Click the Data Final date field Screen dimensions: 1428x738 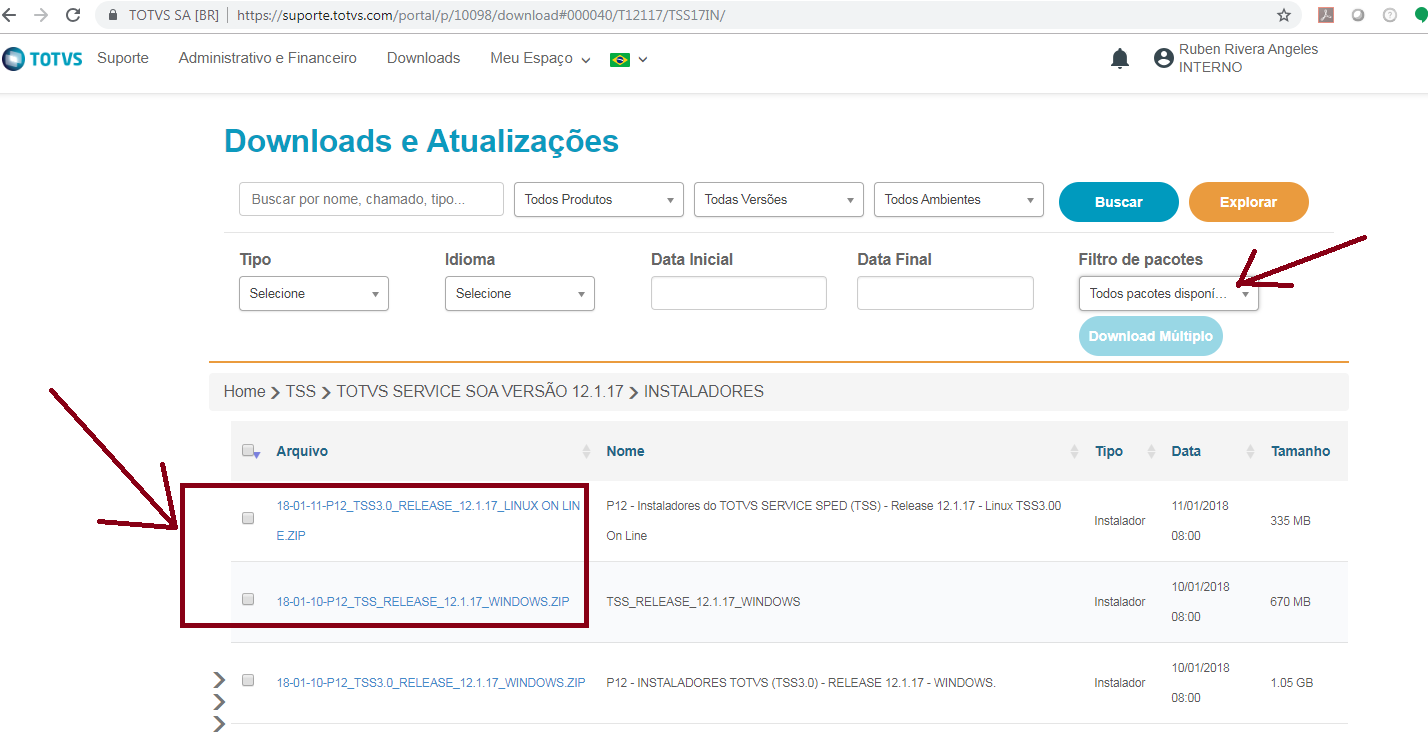(x=945, y=293)
